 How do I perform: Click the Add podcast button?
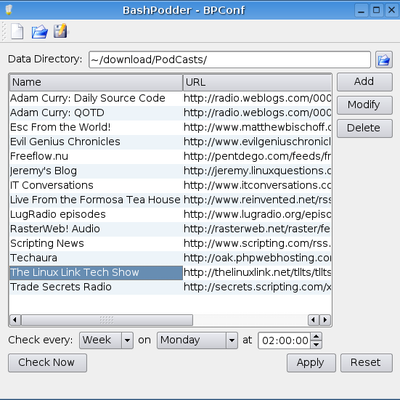coord(365,82)
